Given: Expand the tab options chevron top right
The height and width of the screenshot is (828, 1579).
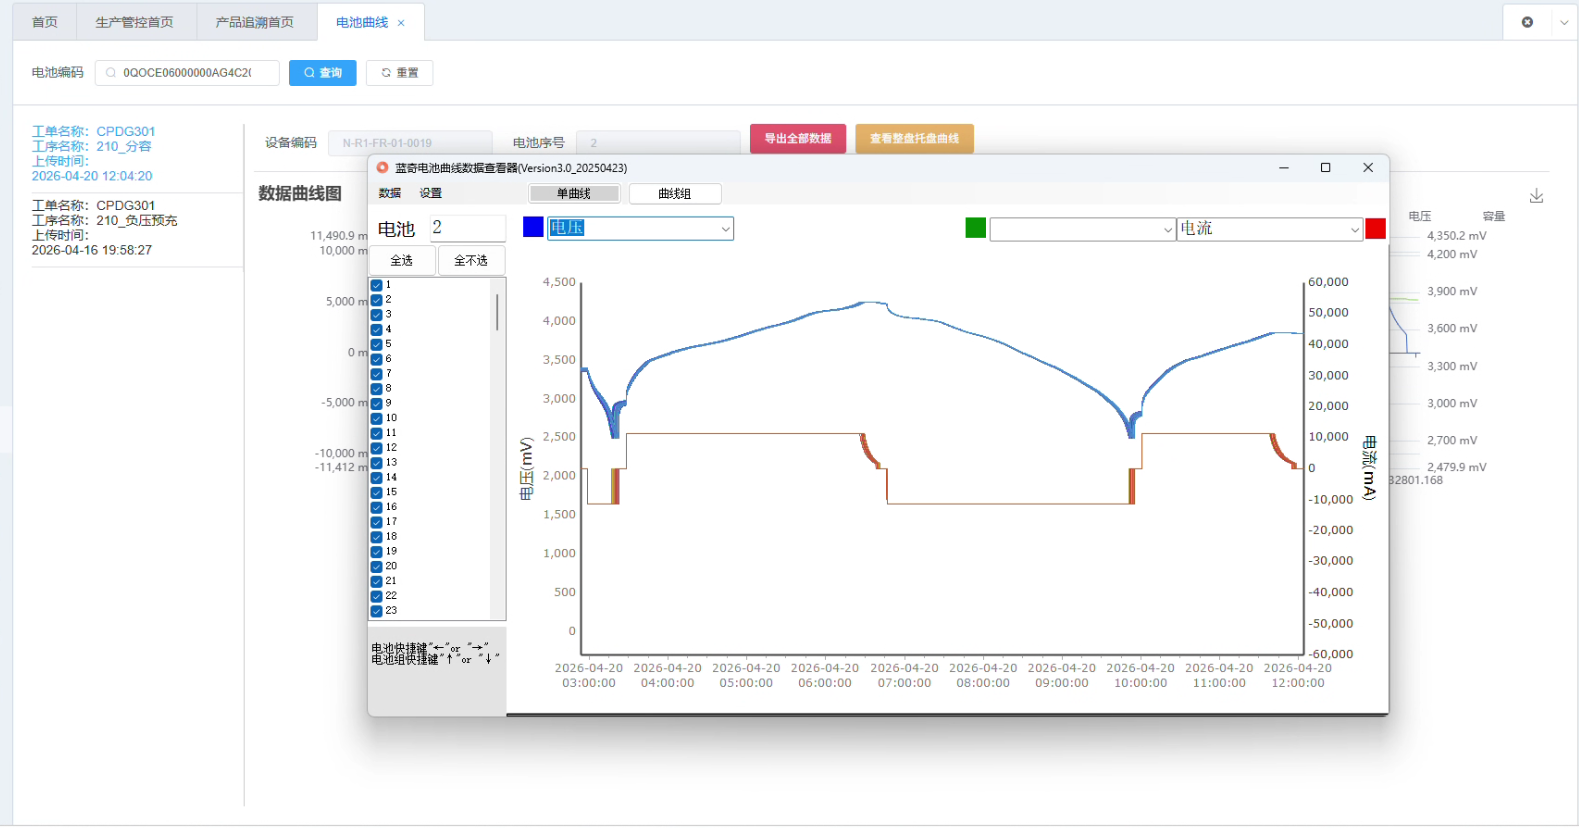Looking at the screenshot, I should pyautogui.click(x=1564, y=22).
